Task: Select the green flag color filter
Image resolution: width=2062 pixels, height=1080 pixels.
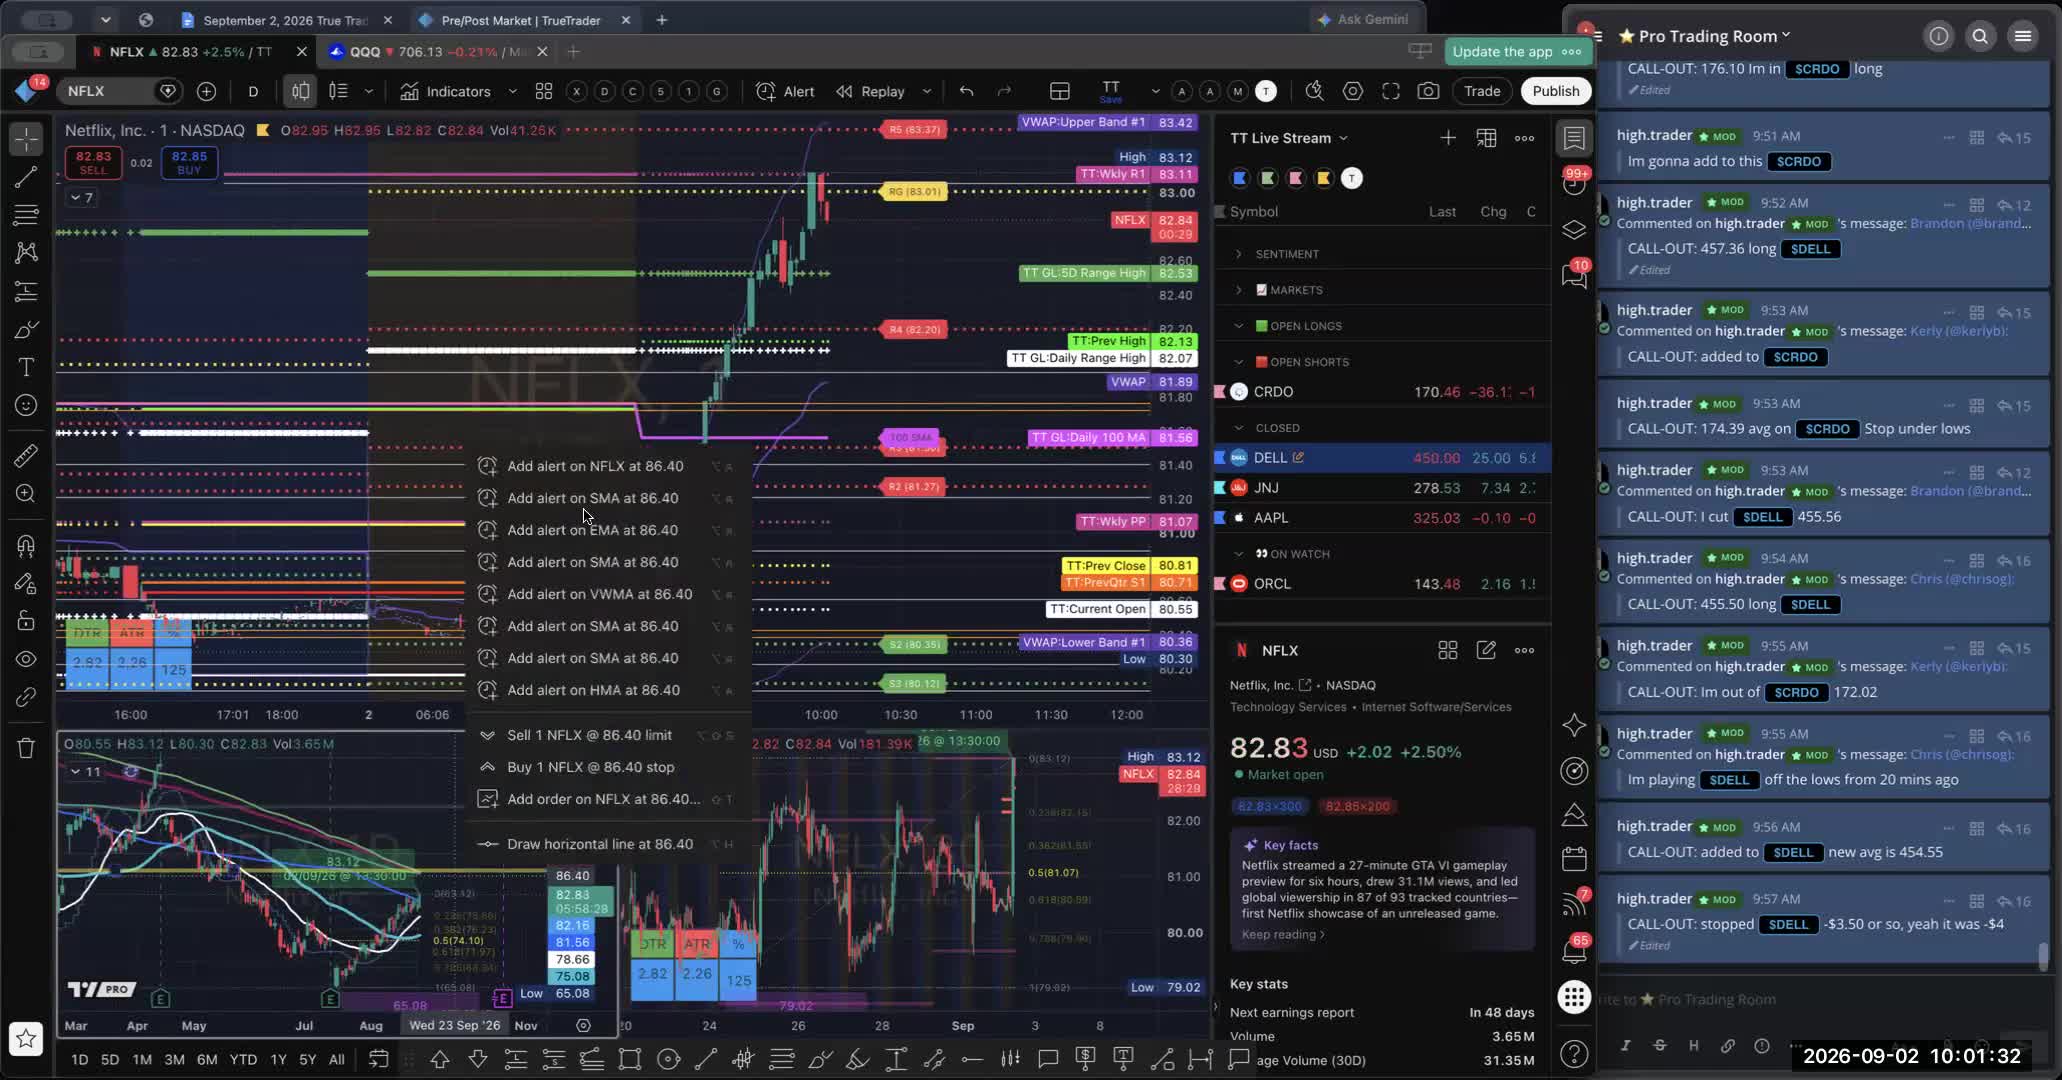Action: (1268, 178)
